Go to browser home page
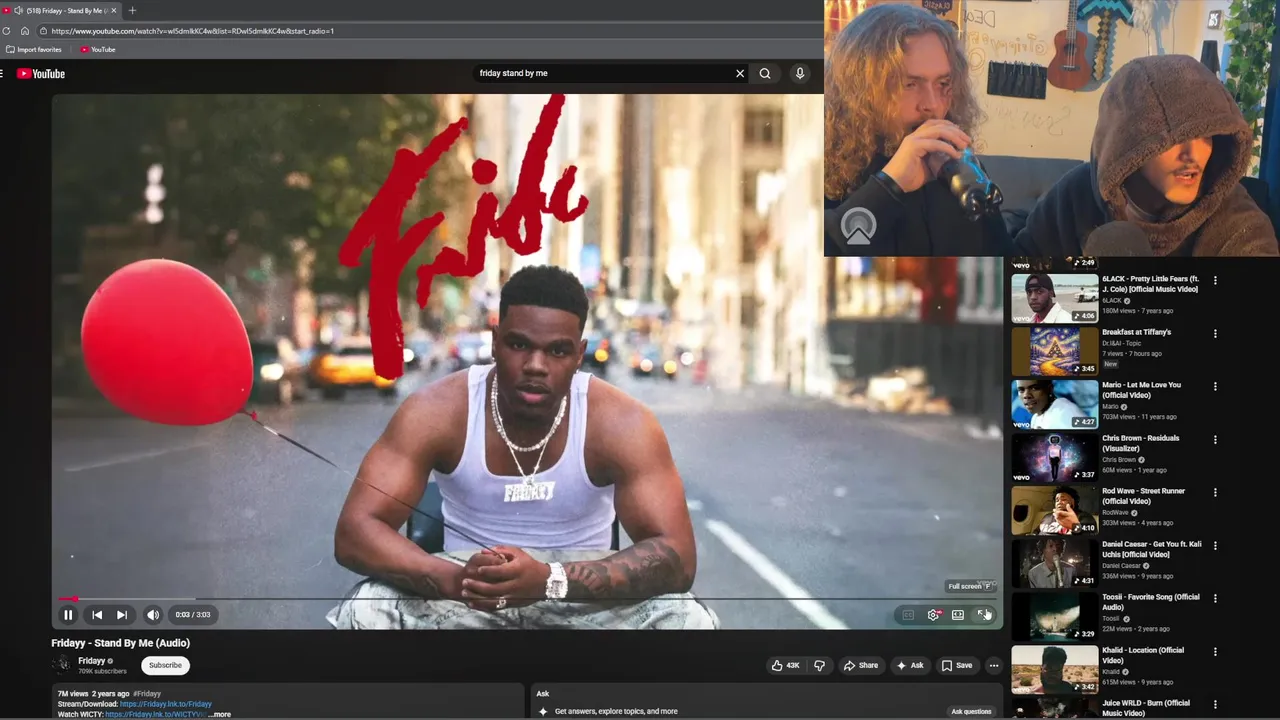This screenshot has height=720, width=1280. [x=25, y=31]
